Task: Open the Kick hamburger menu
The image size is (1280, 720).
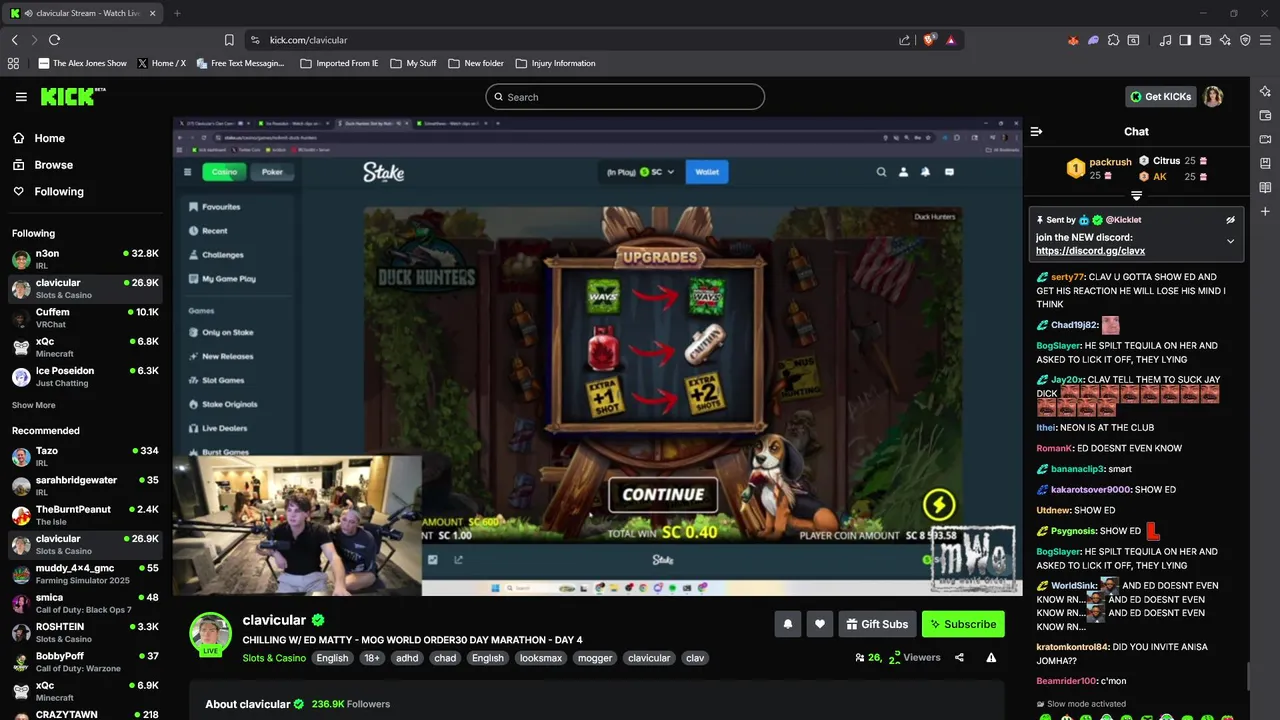Action: (21, 97)
